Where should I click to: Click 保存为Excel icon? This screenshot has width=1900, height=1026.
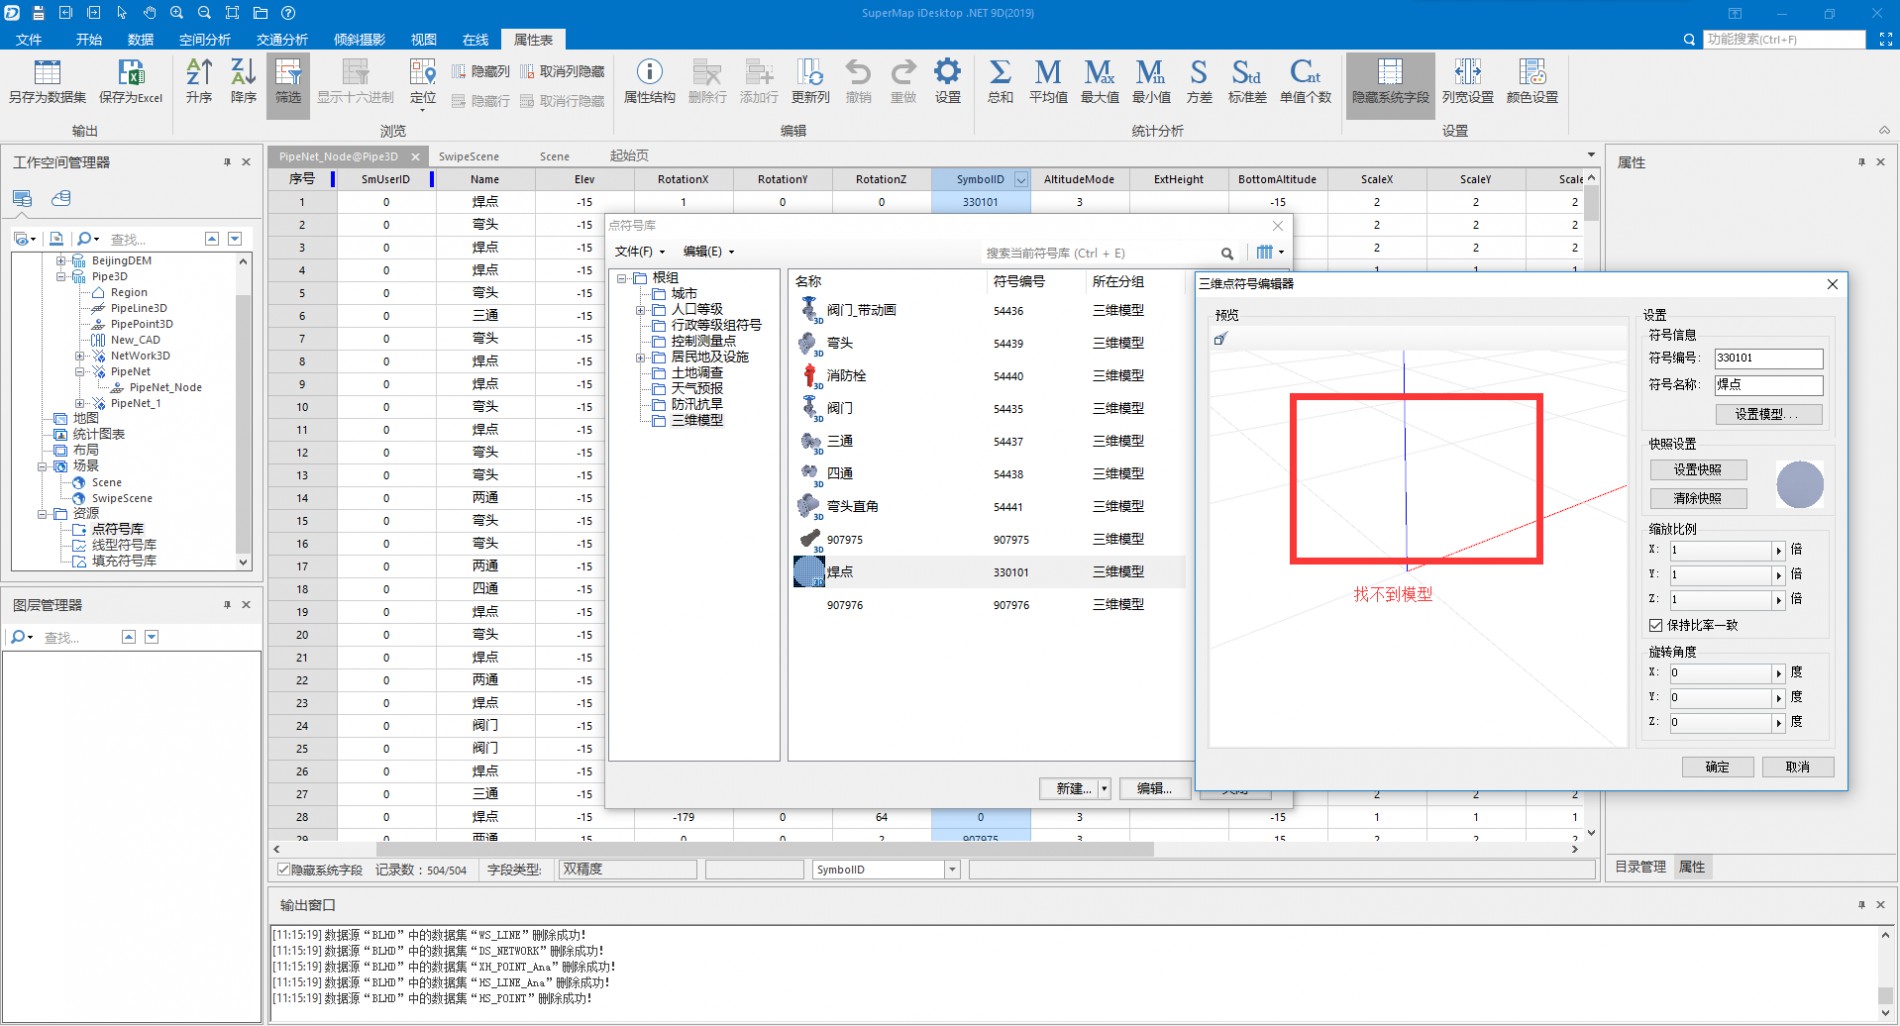pyautogui.click(x=131, y=82)
